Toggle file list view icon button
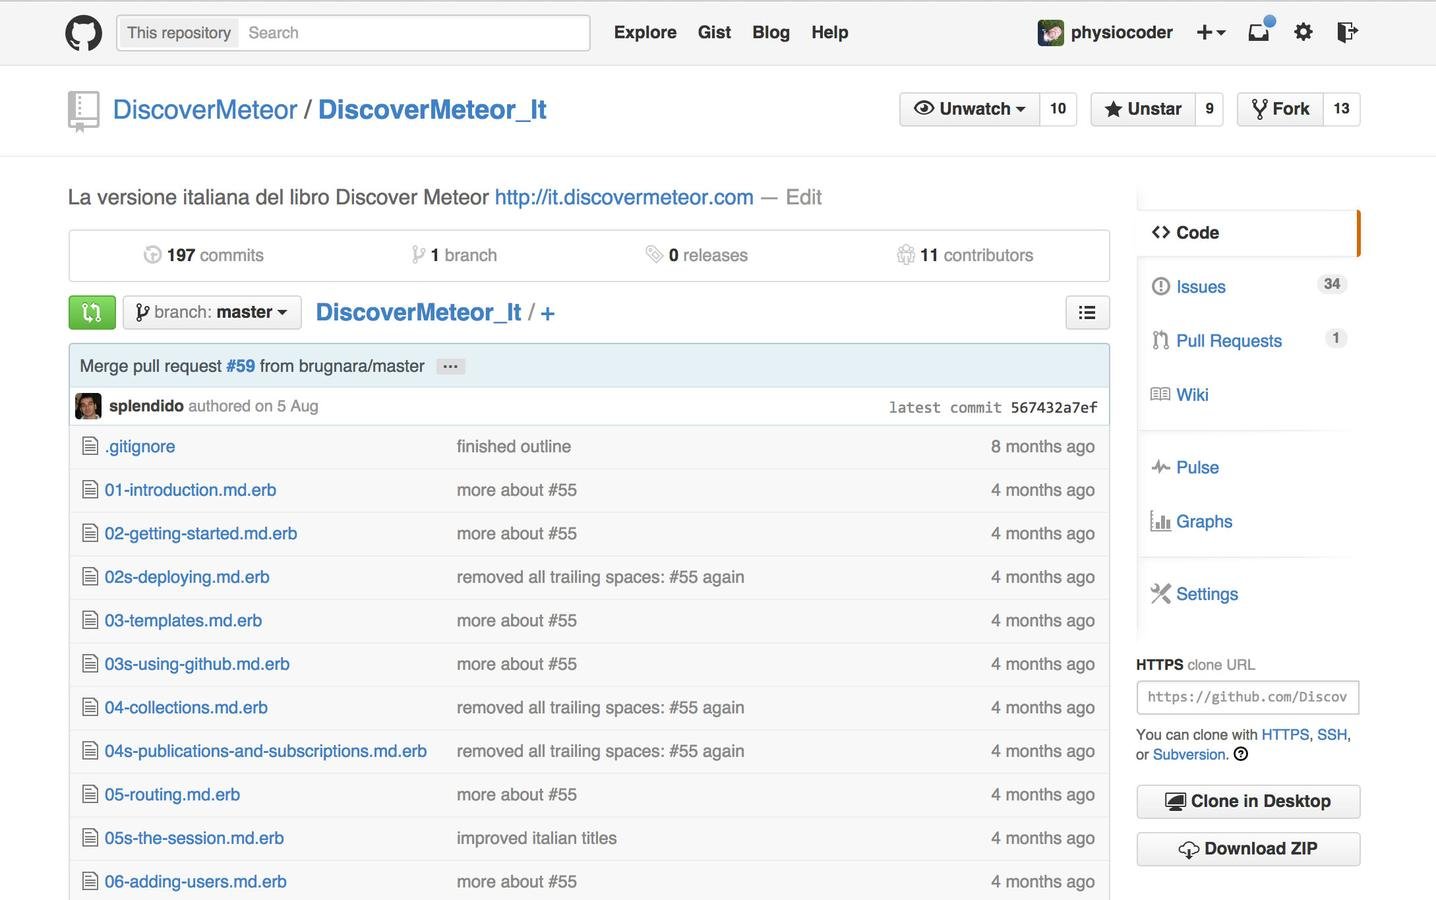Screen dimensions: 1436x900 pos(1087,312)
